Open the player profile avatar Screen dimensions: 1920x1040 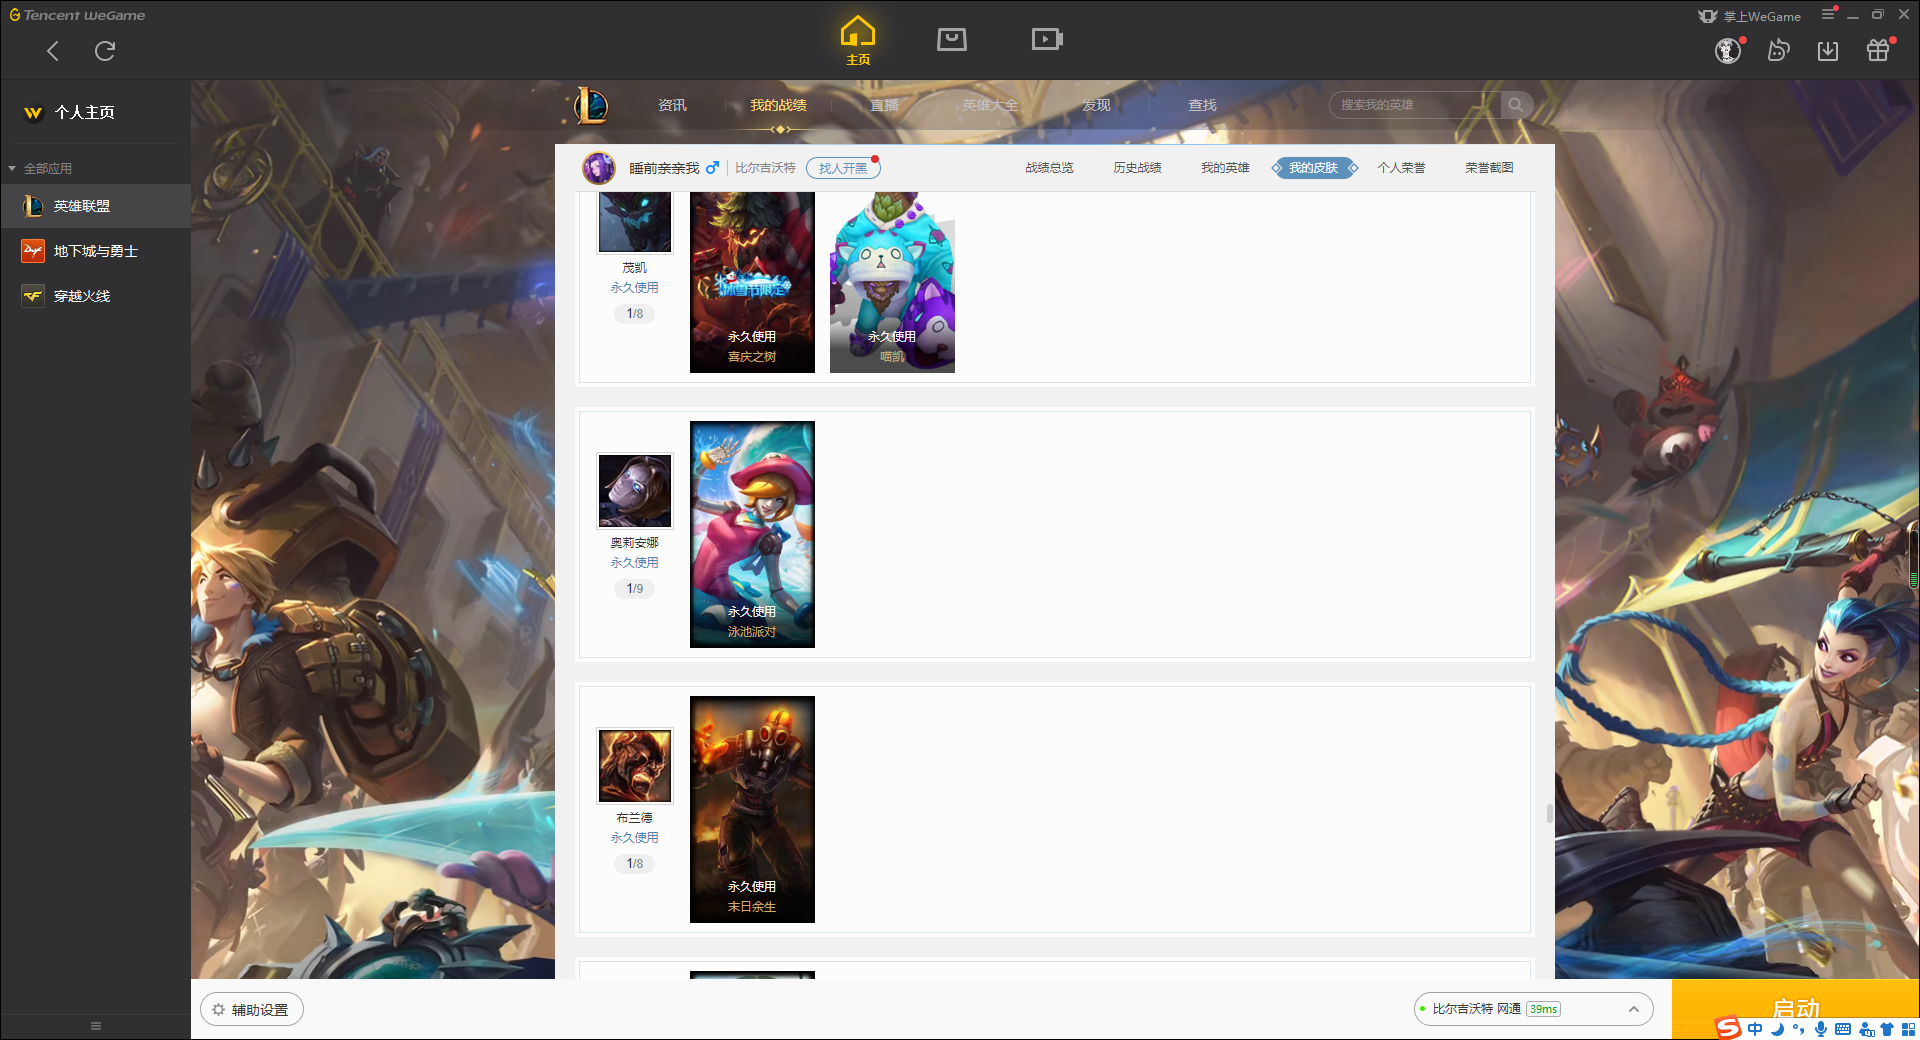tap(599, 168)
